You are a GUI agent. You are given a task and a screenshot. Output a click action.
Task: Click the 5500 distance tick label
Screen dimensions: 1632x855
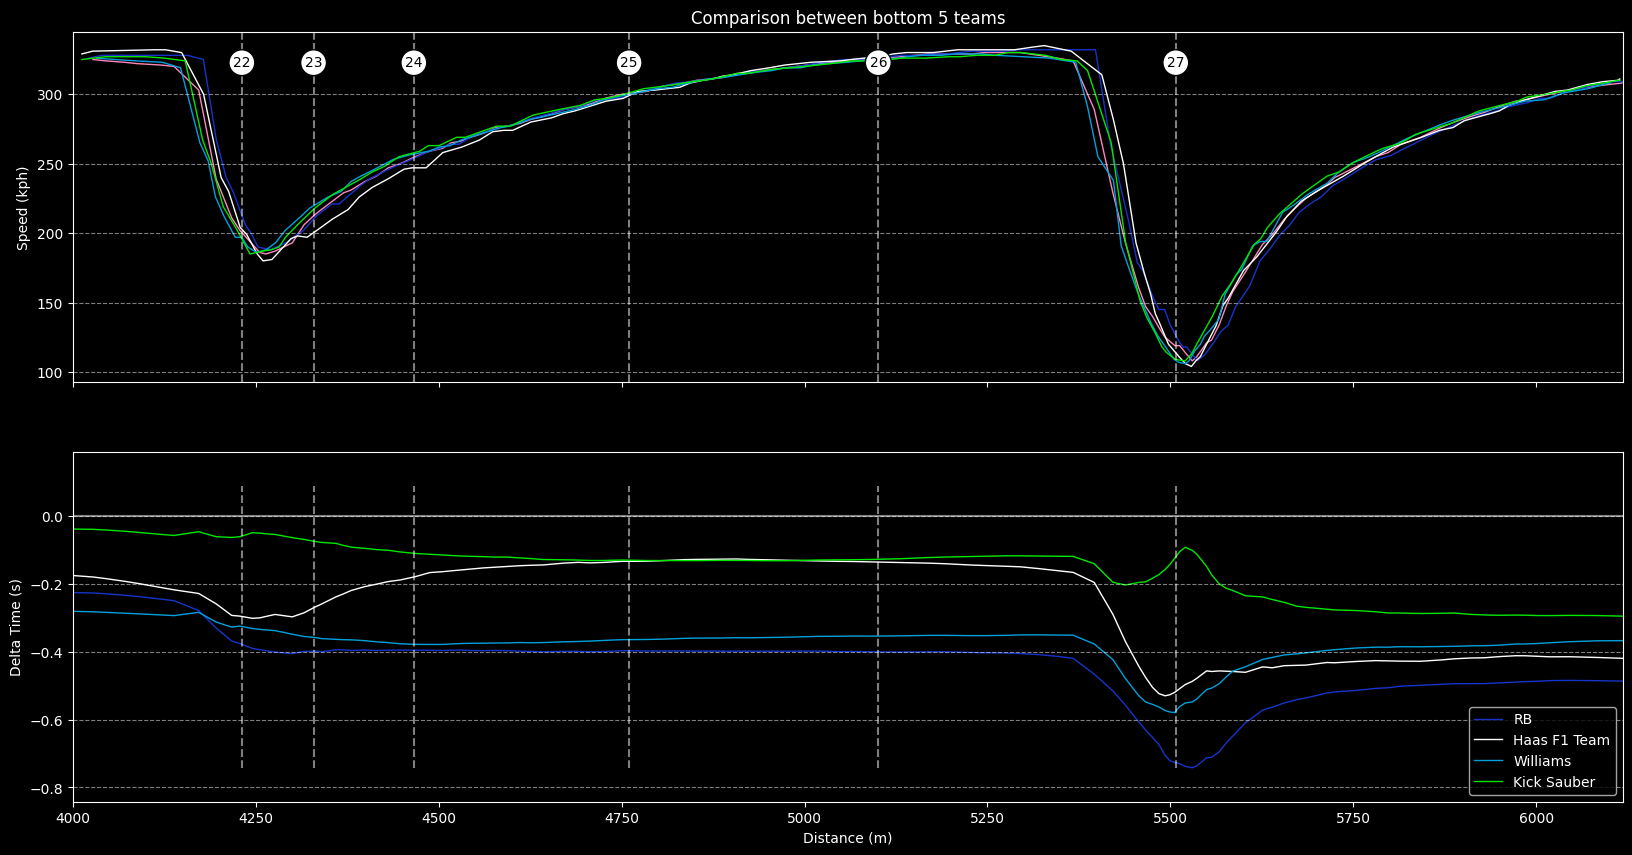1170,818
